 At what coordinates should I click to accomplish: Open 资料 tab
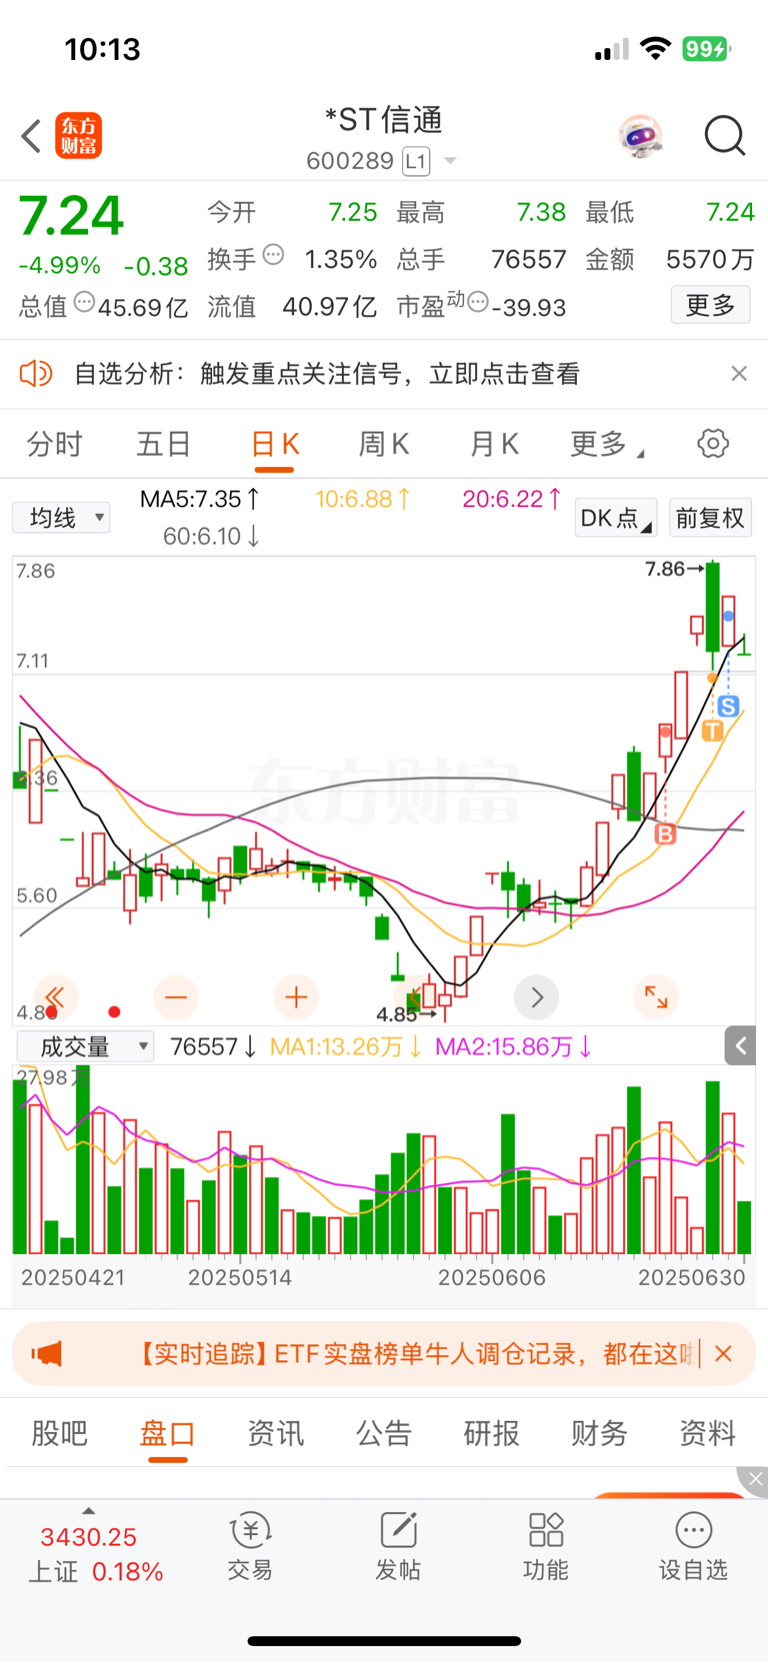707,1433
